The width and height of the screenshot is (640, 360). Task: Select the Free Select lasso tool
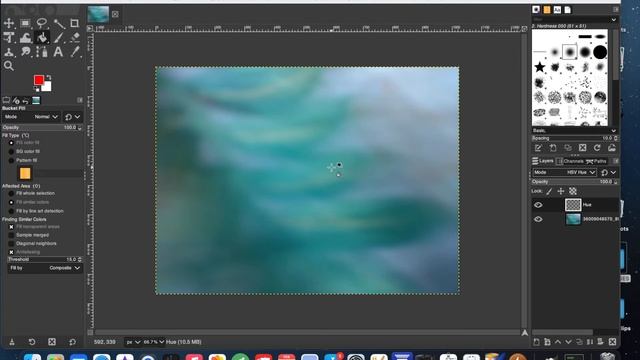[42, 23]
